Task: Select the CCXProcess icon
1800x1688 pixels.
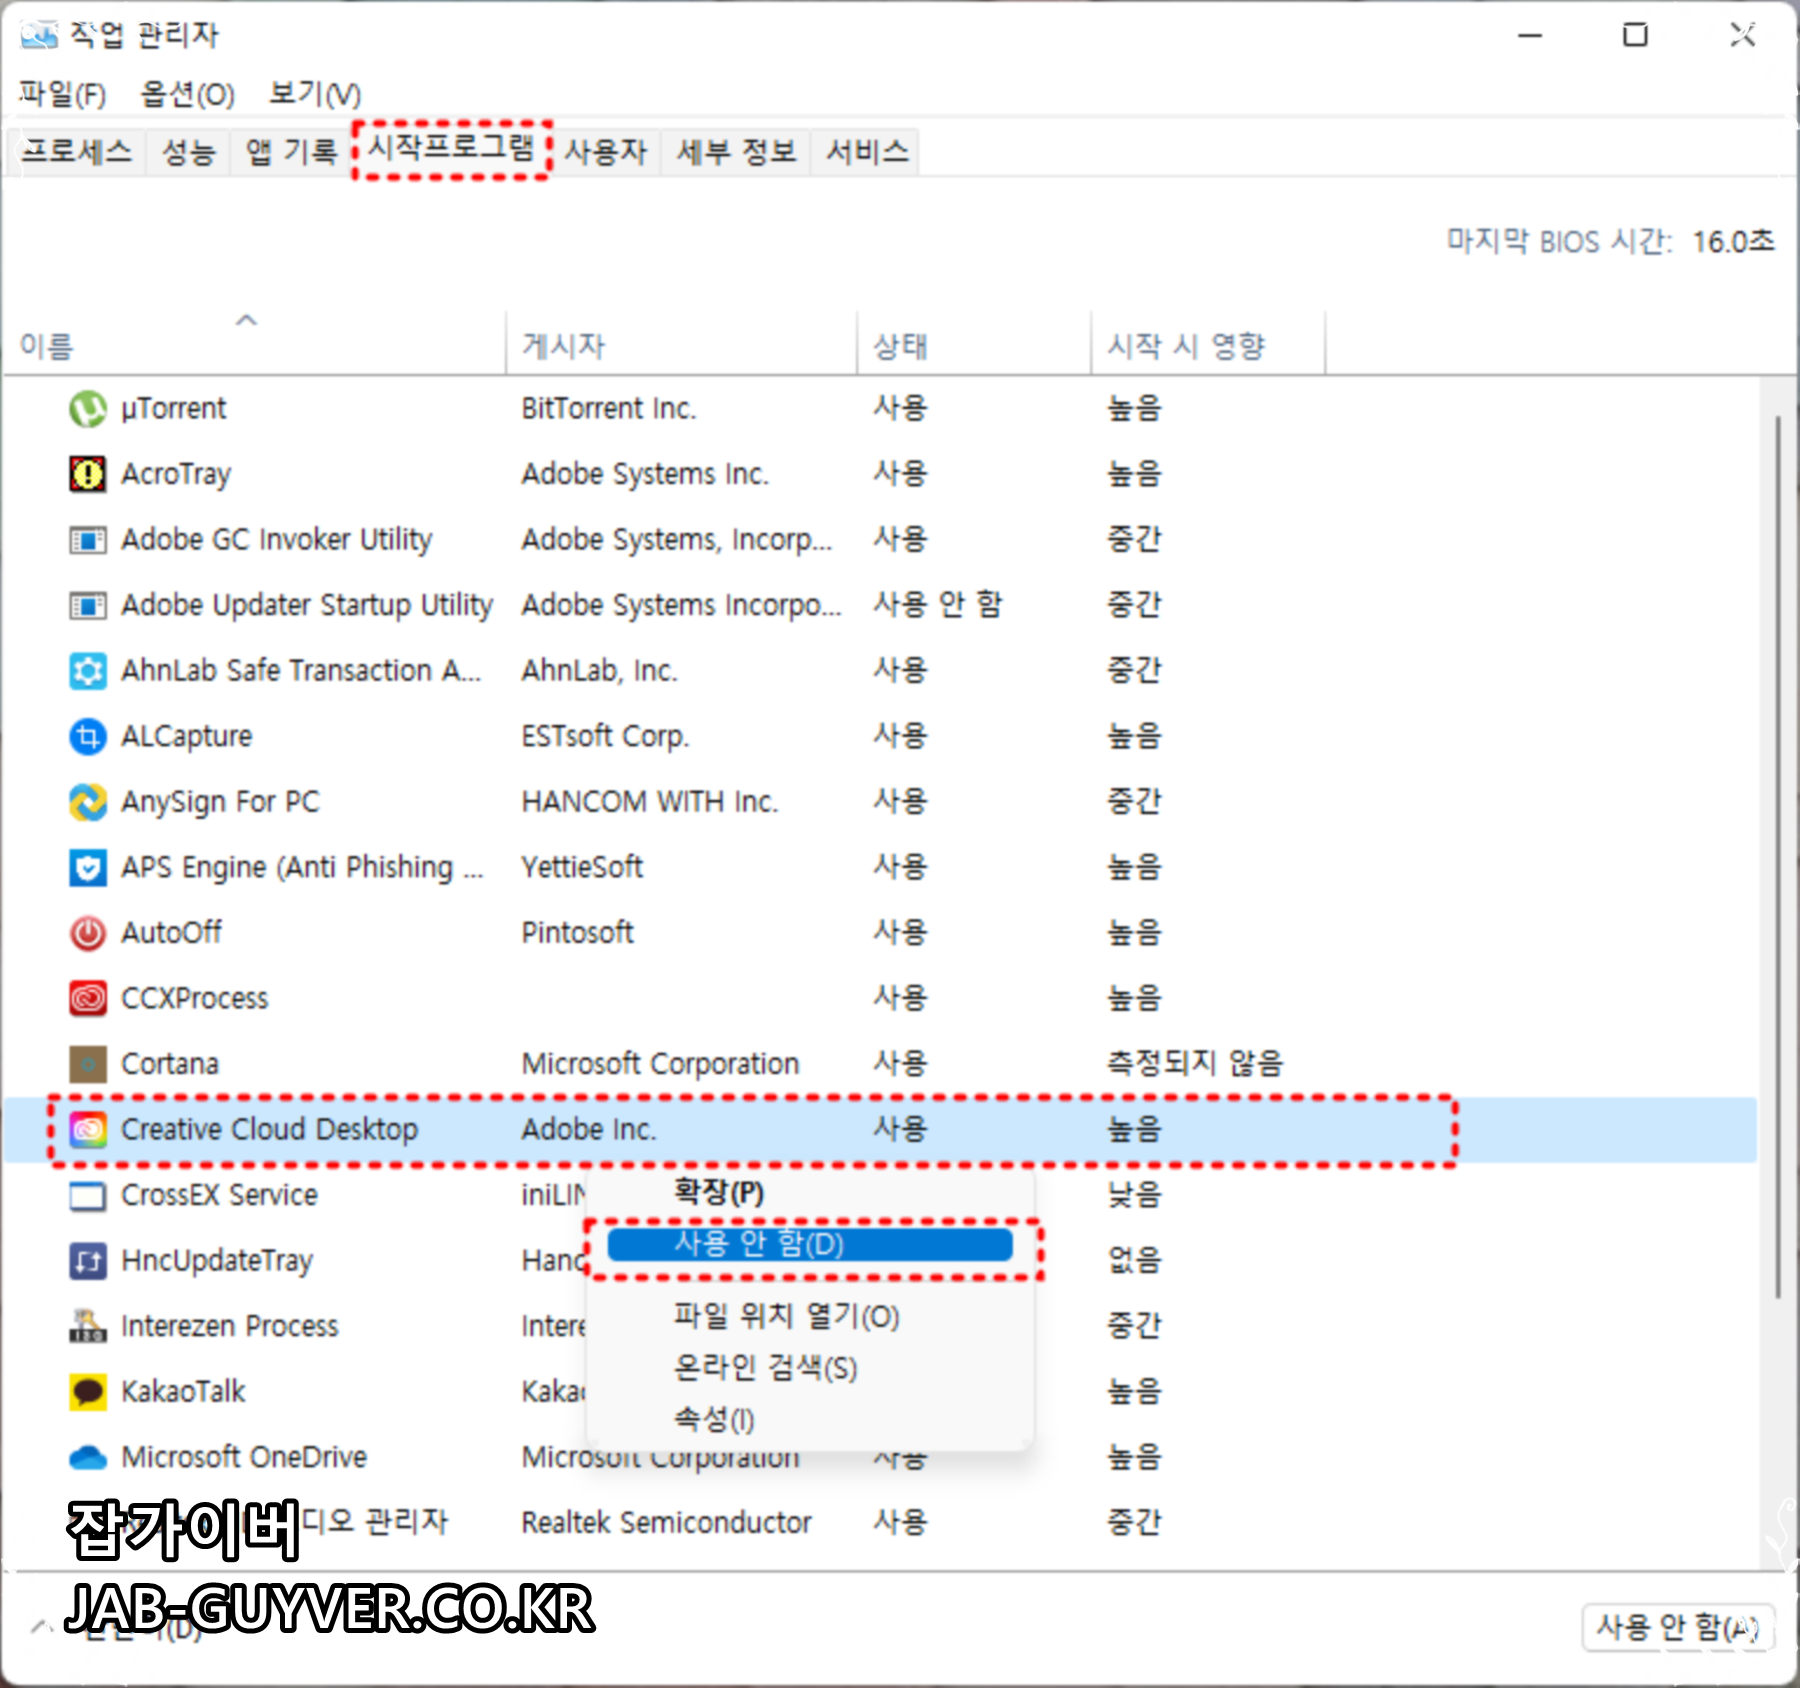Action: [x=88, y=998]
